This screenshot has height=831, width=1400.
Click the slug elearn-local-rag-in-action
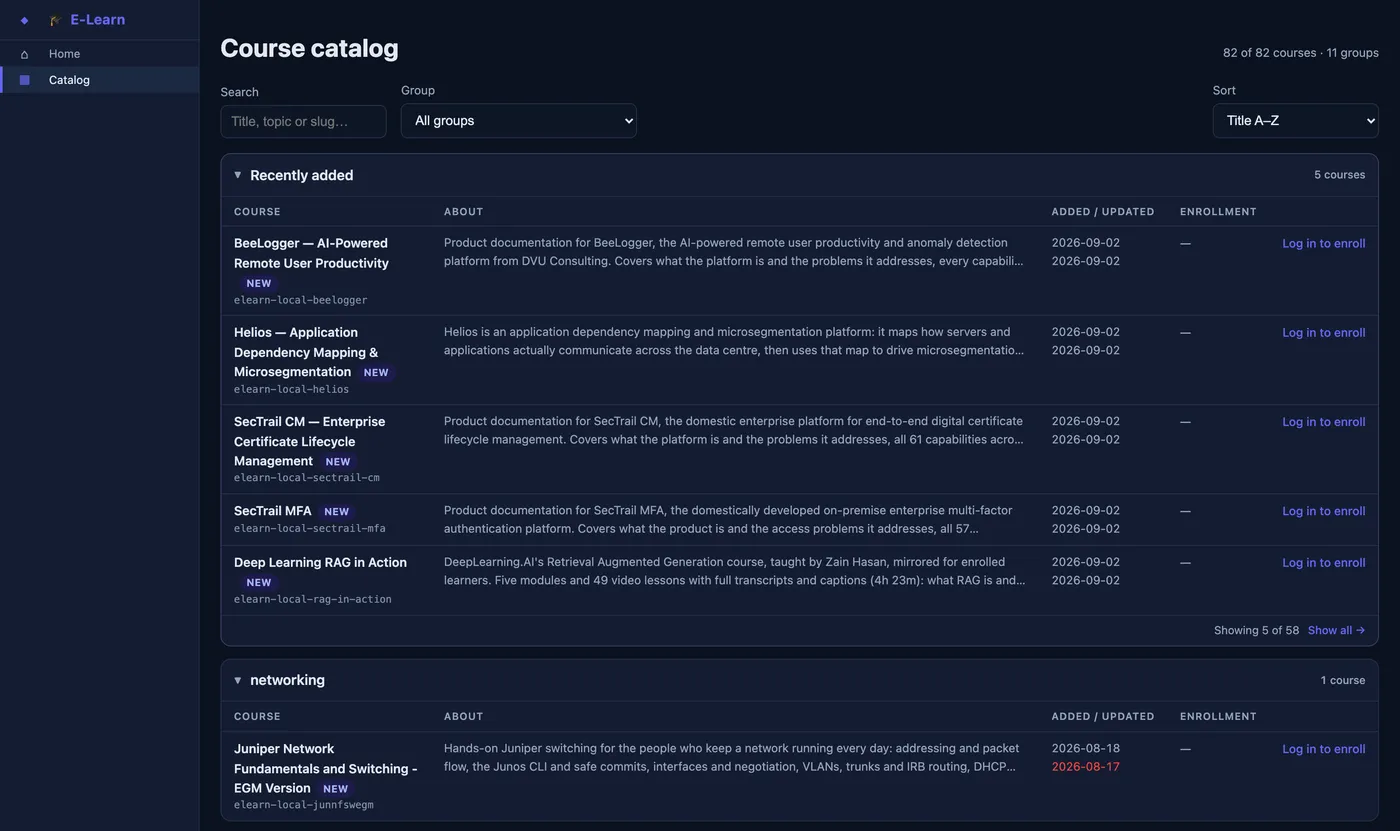(x=313, y=599)
